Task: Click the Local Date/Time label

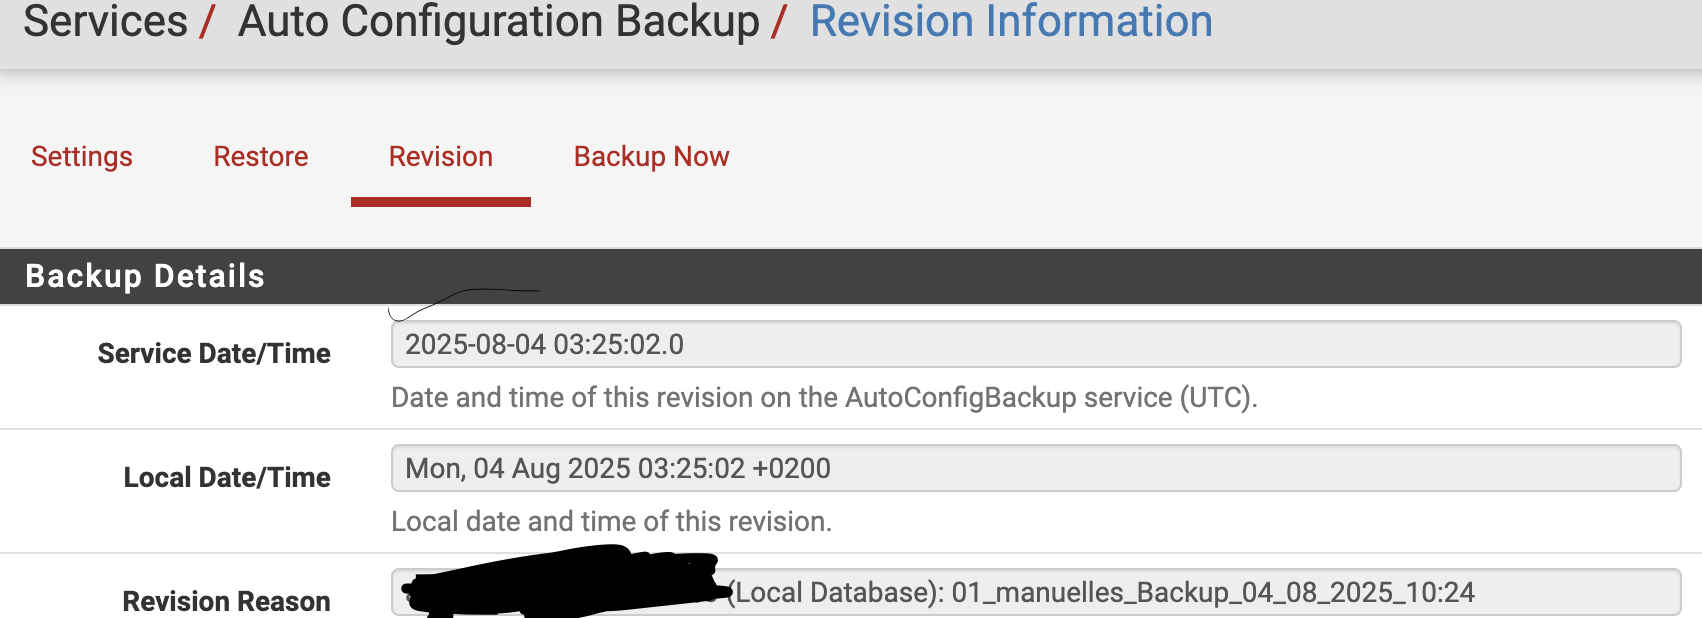Action: click(227, 477)
